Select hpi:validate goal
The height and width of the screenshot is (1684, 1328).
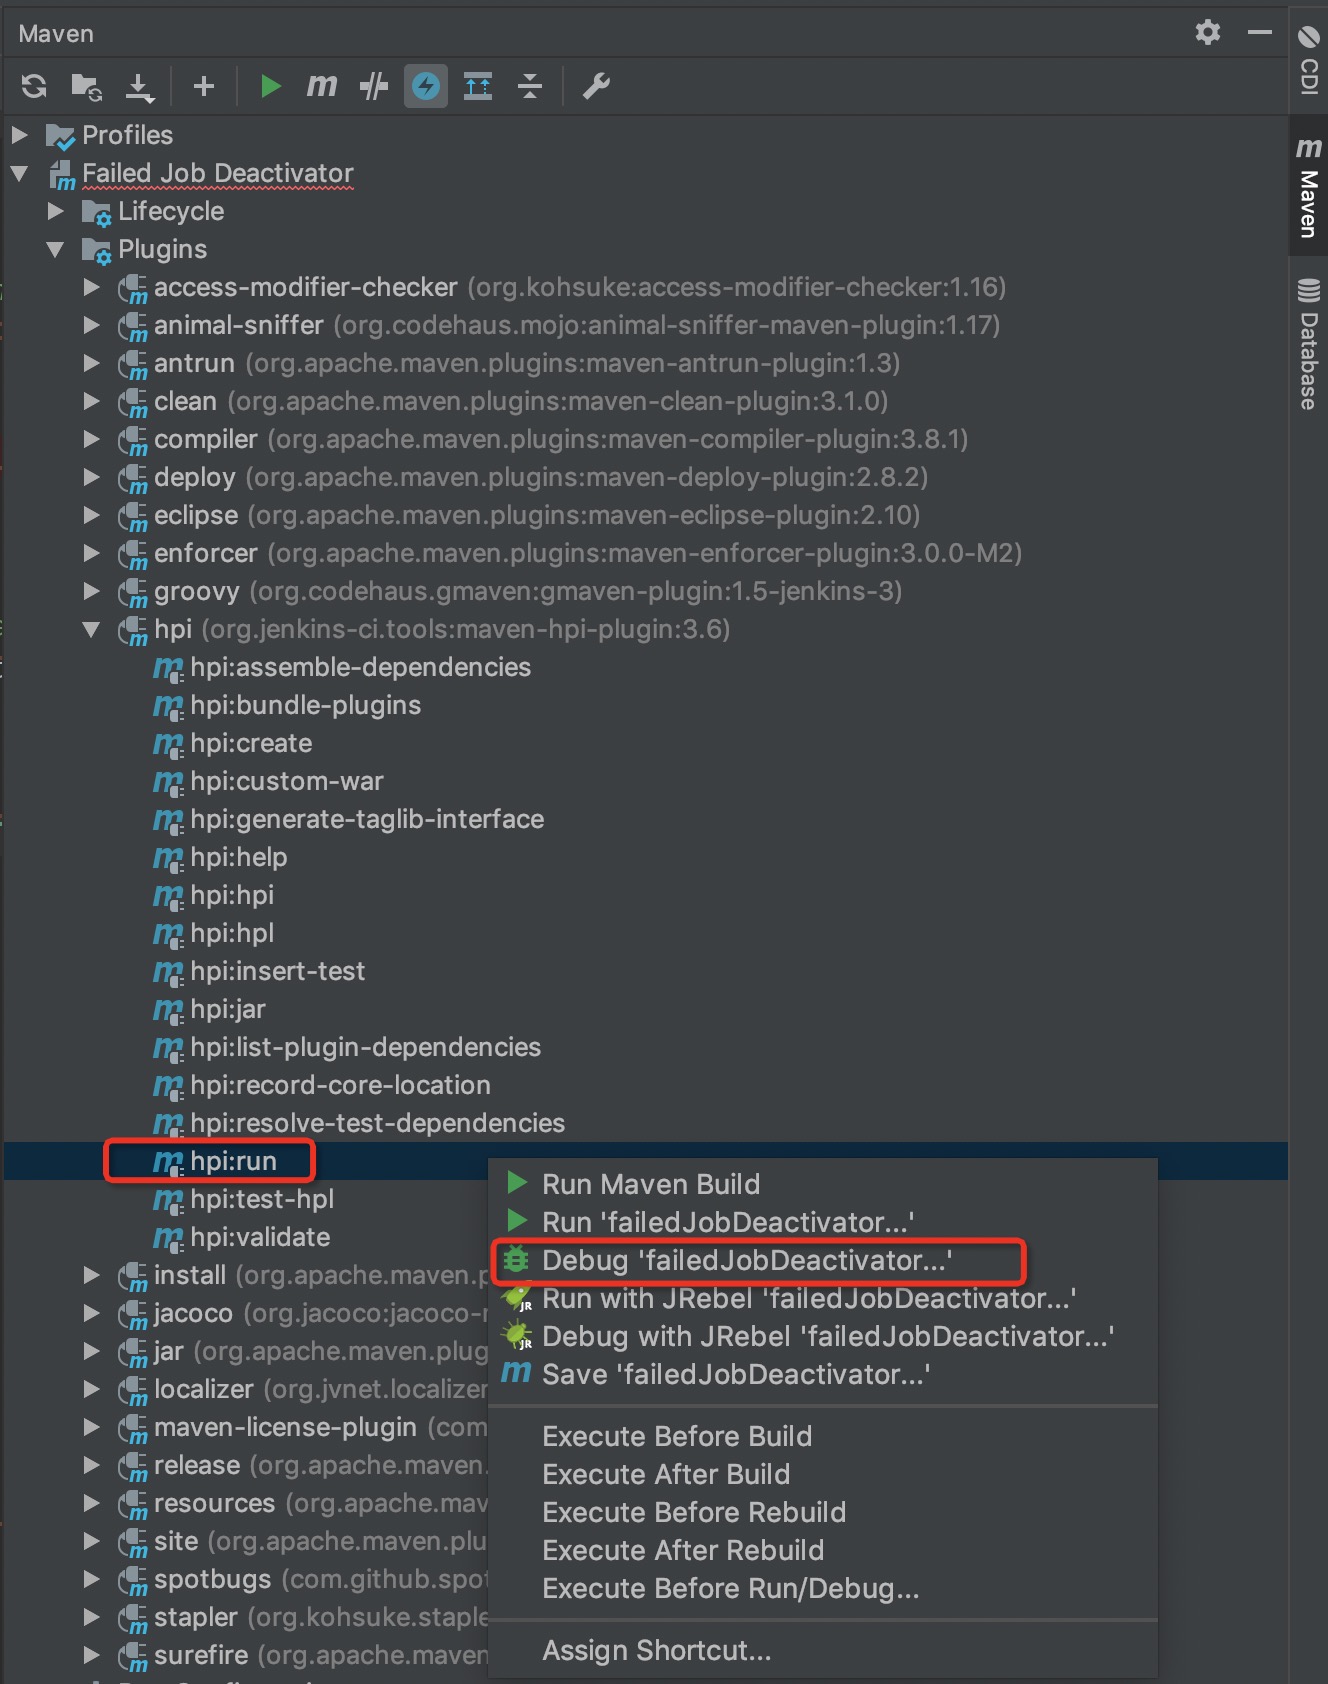(242, 1237)
